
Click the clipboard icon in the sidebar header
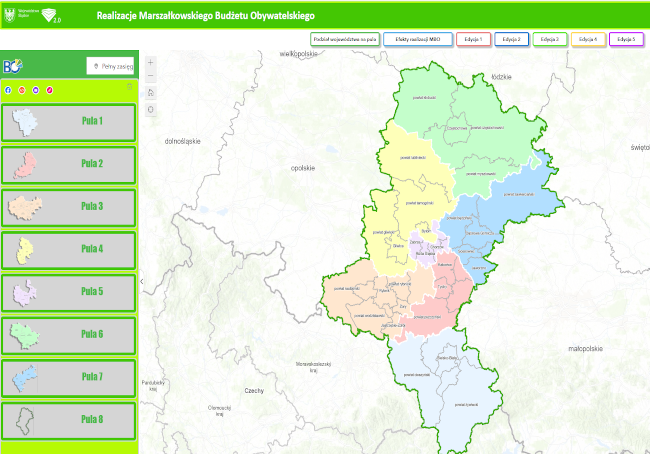tap(128, 86)
